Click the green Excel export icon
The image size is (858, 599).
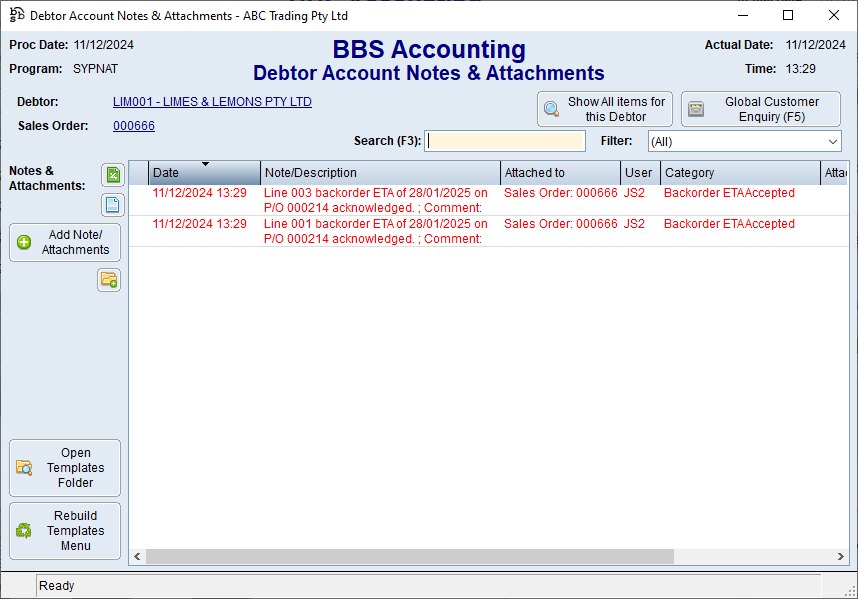tap(113, 176)
